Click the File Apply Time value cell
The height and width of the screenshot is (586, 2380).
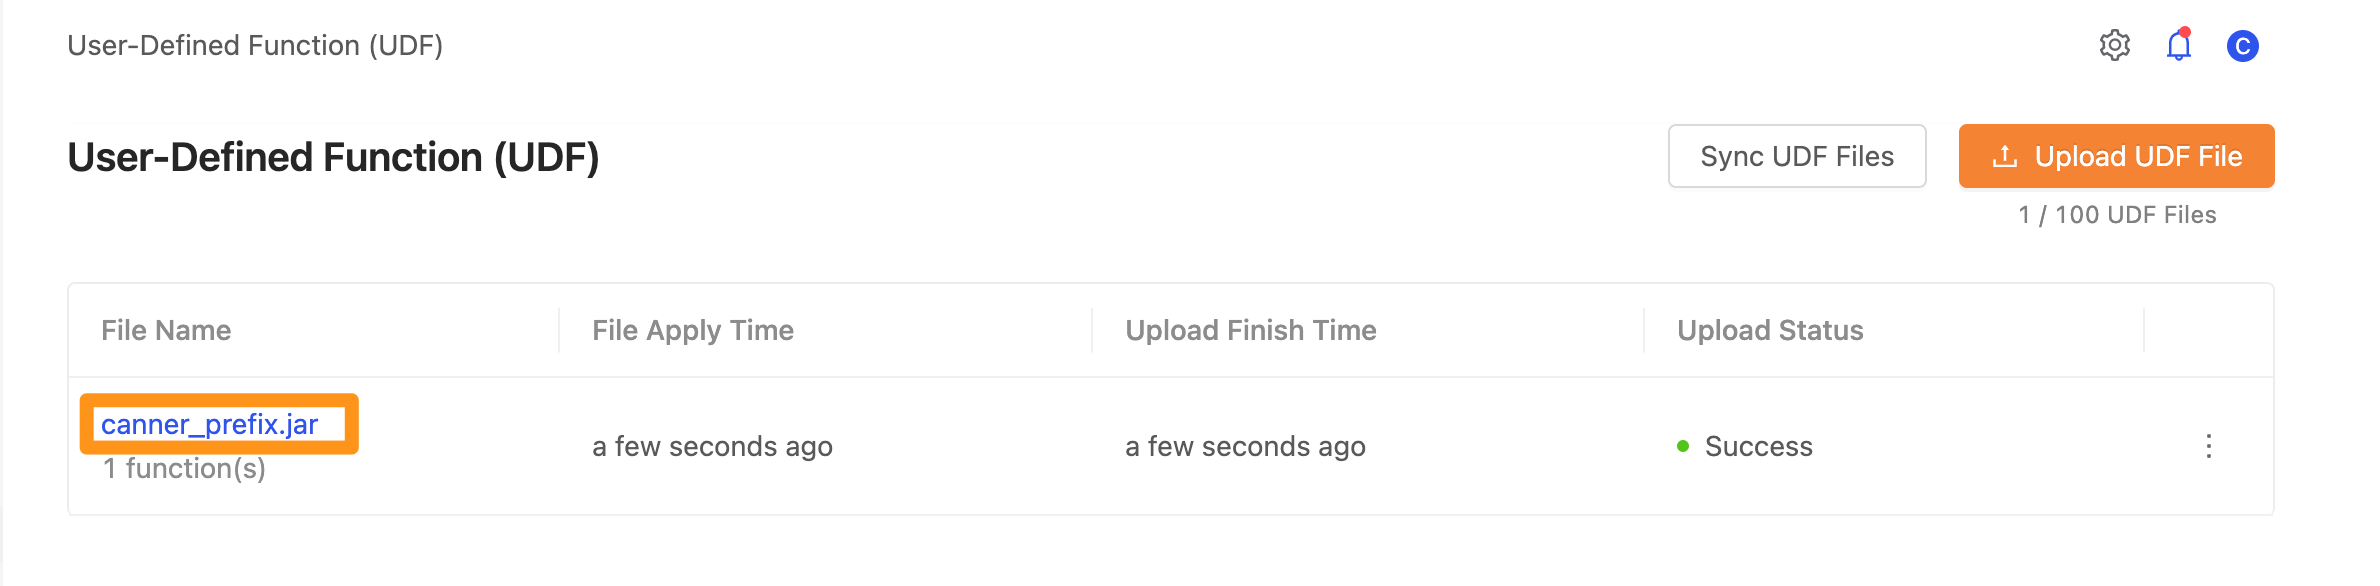(712, 446)
